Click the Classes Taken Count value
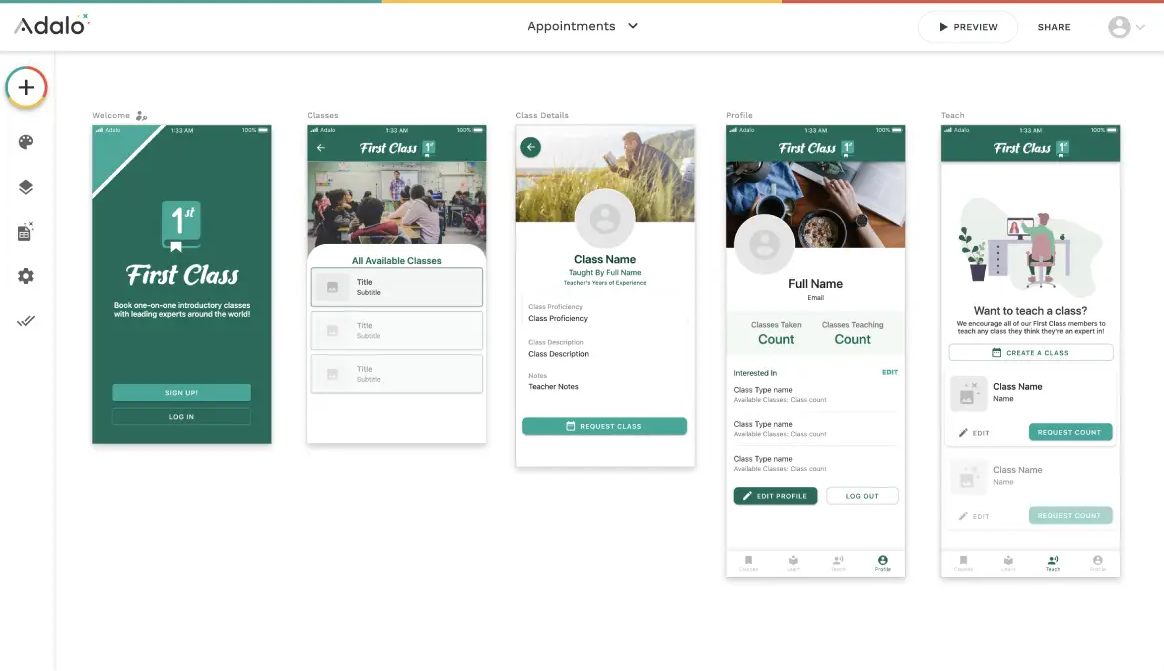Screen dimensions: 1164x671 tap(776, 339)
